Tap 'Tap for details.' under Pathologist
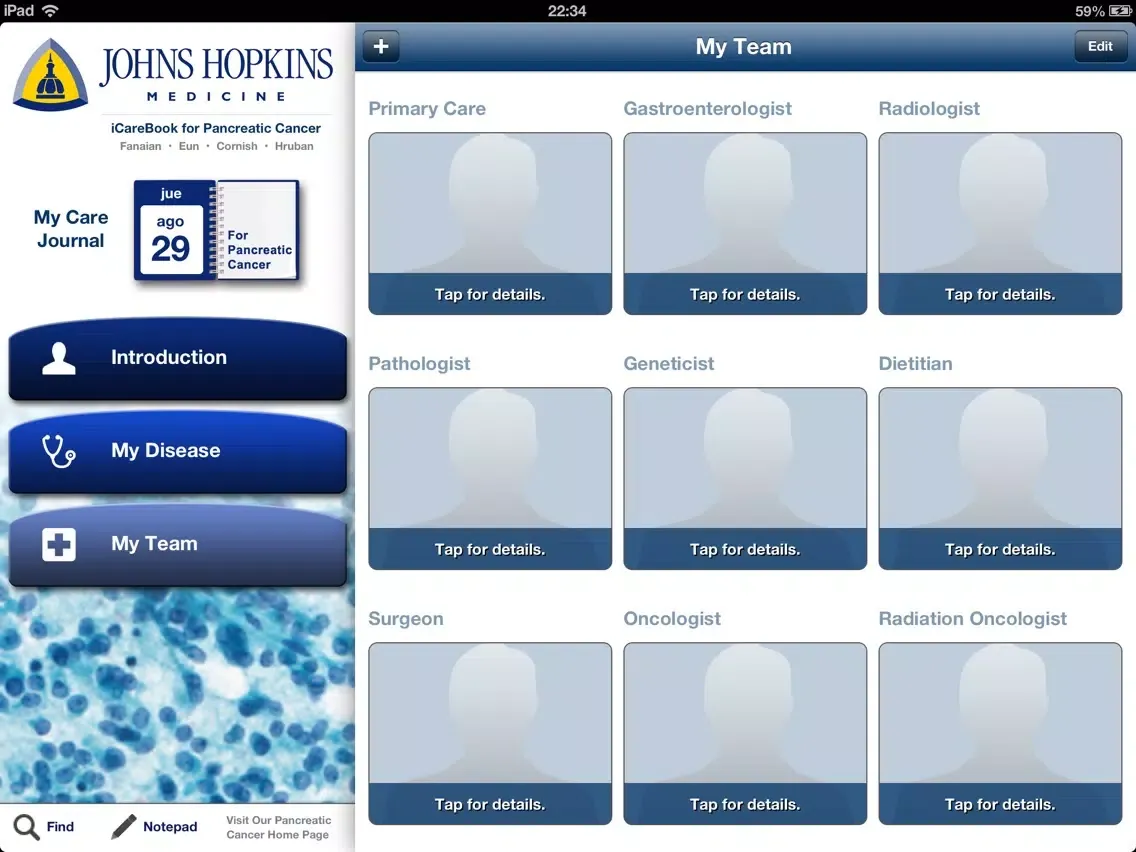Viewport: 1136px width, 852px height. click(490, 549)
